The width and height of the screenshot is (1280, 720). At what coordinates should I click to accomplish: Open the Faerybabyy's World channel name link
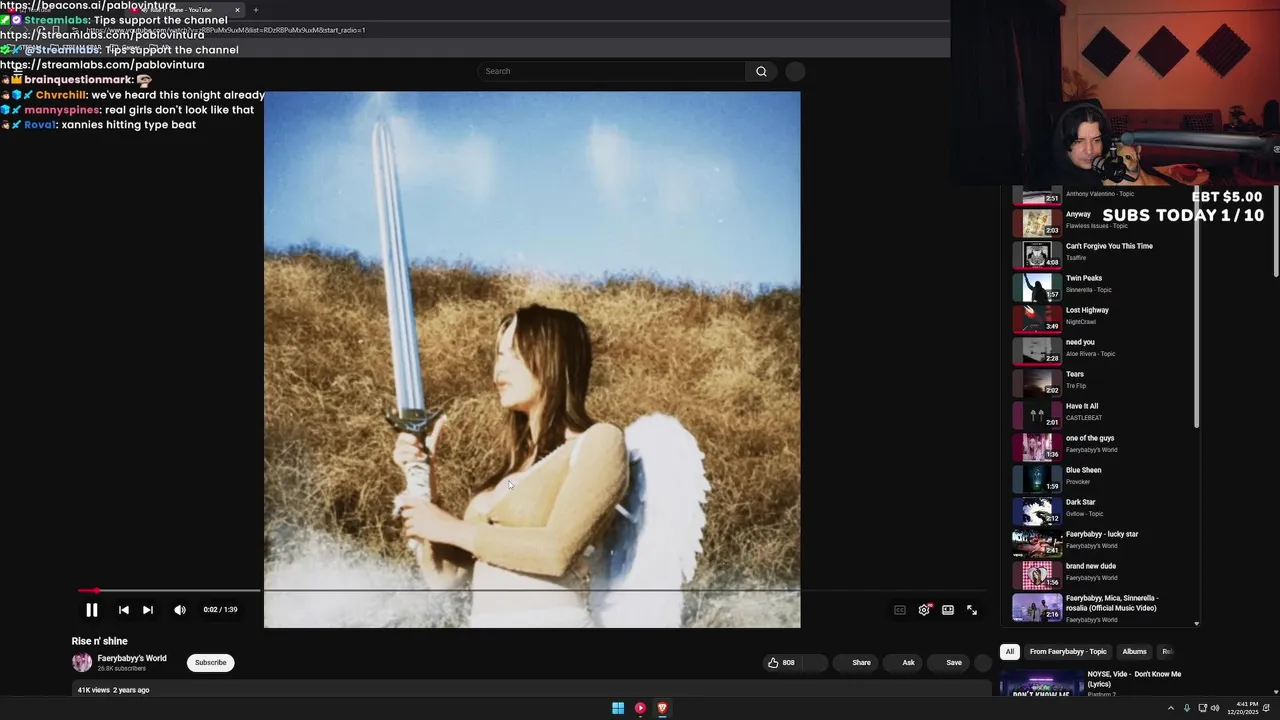point(132,658)
